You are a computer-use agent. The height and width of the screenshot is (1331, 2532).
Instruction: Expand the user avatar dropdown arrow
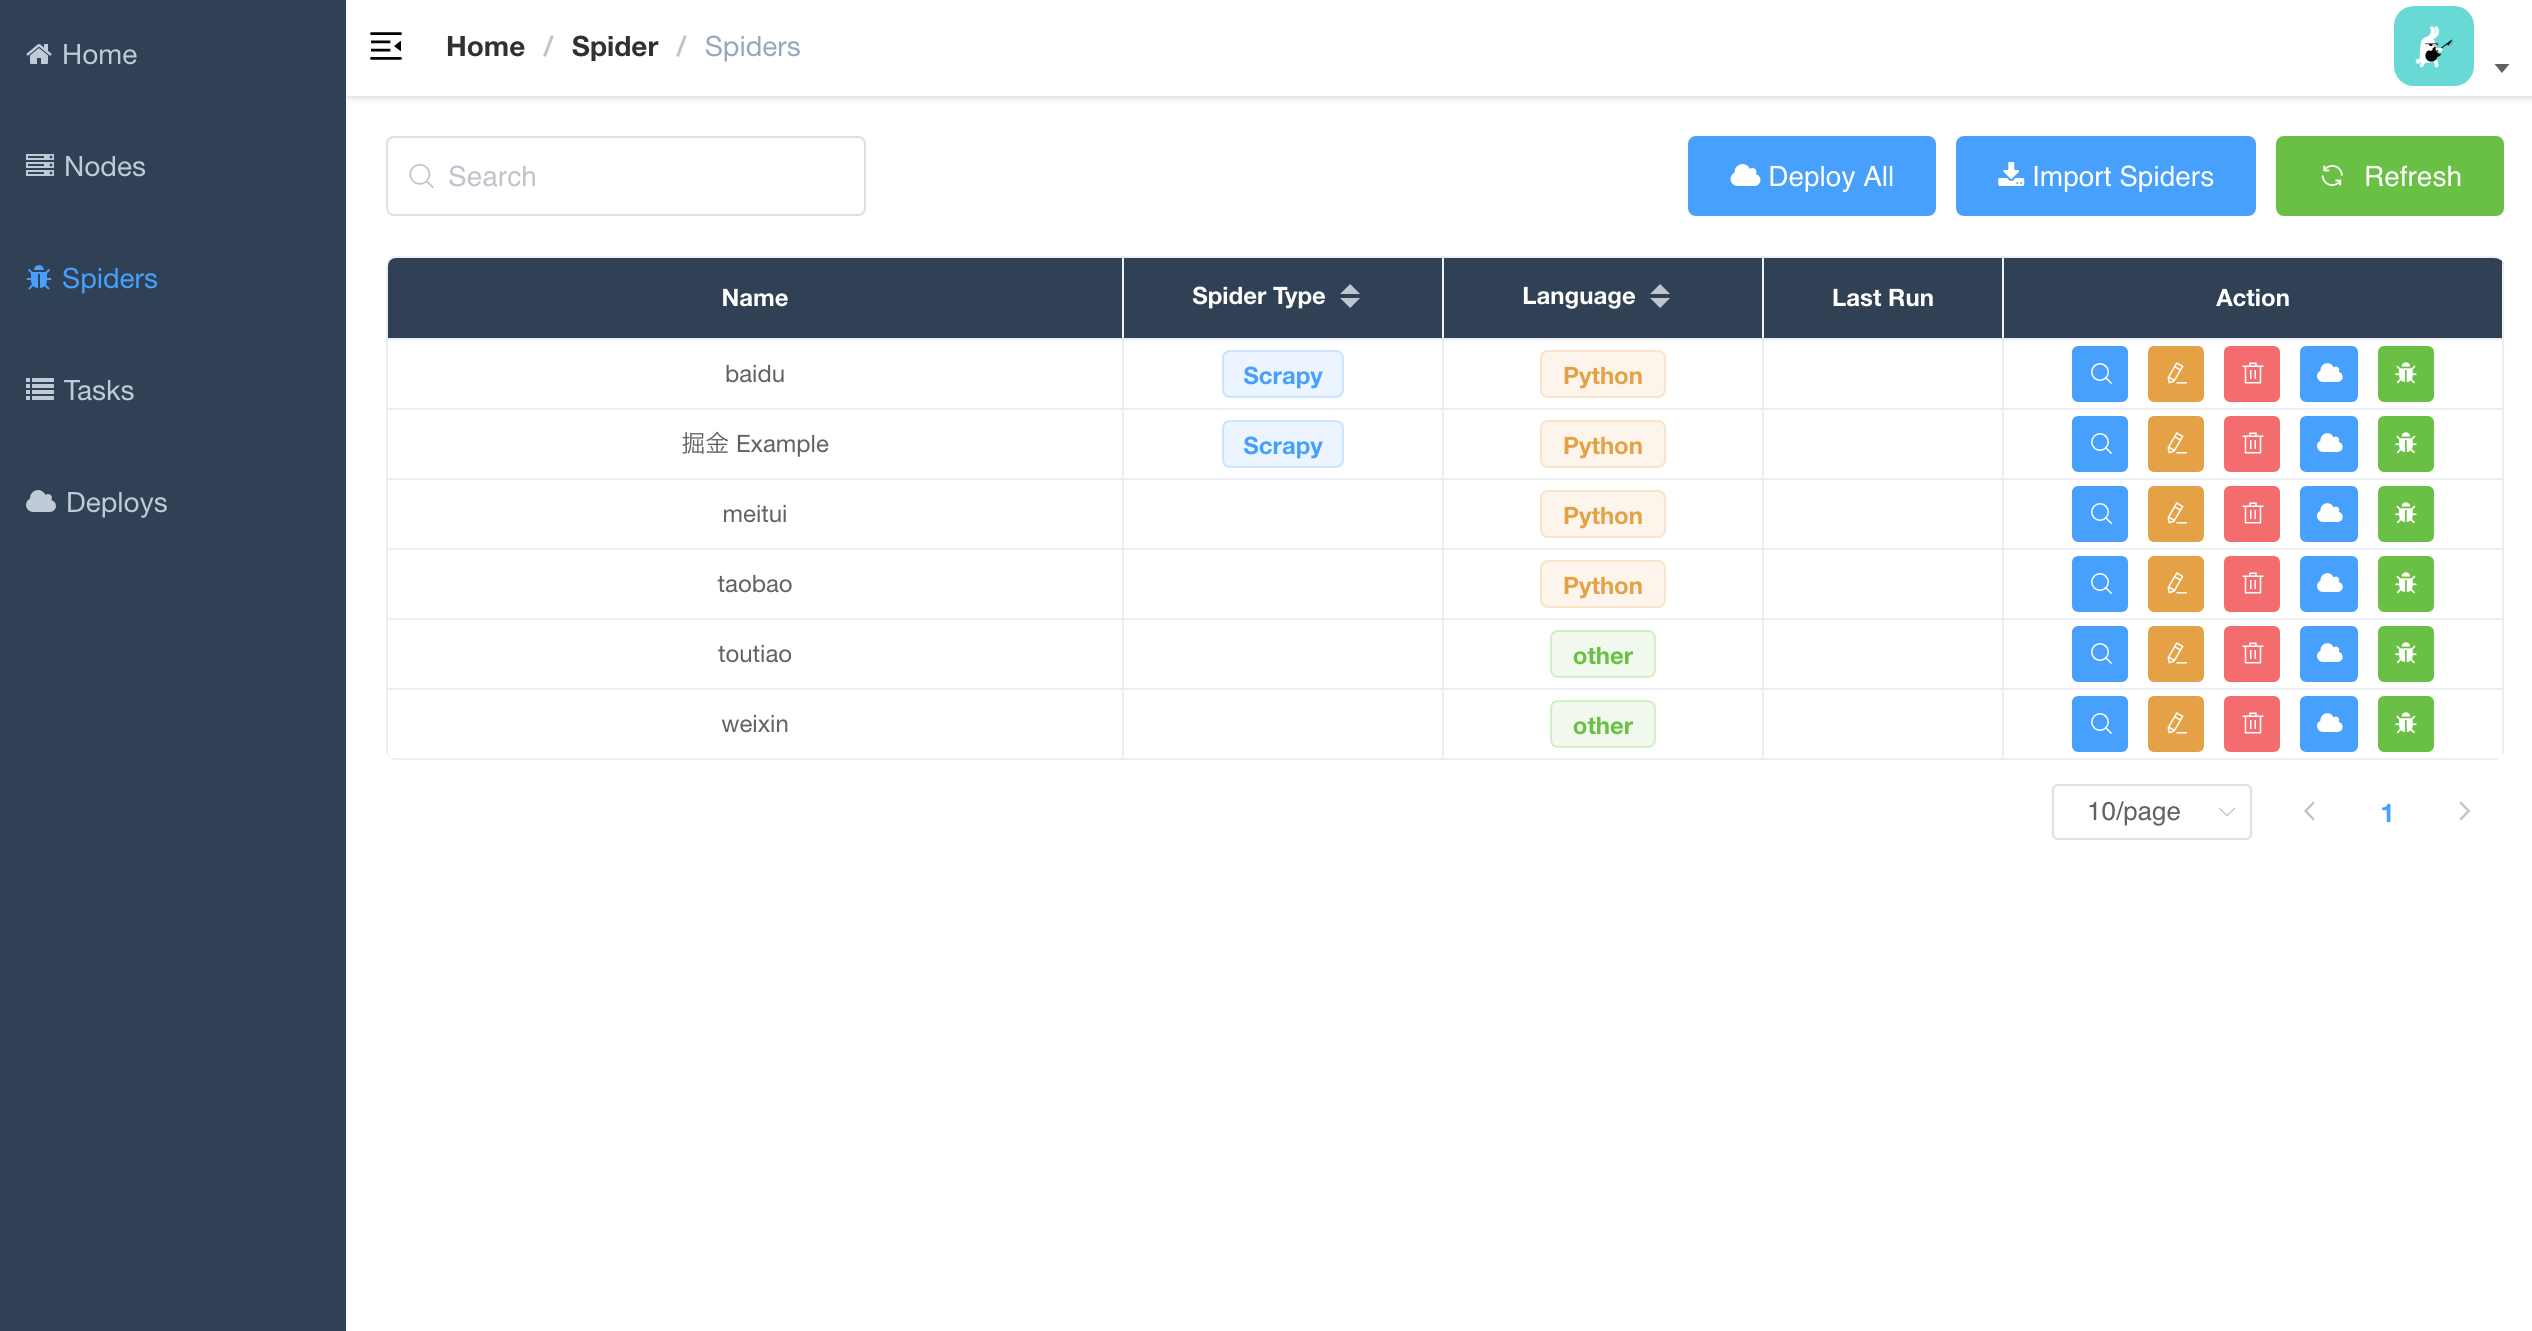point(2502,68)
